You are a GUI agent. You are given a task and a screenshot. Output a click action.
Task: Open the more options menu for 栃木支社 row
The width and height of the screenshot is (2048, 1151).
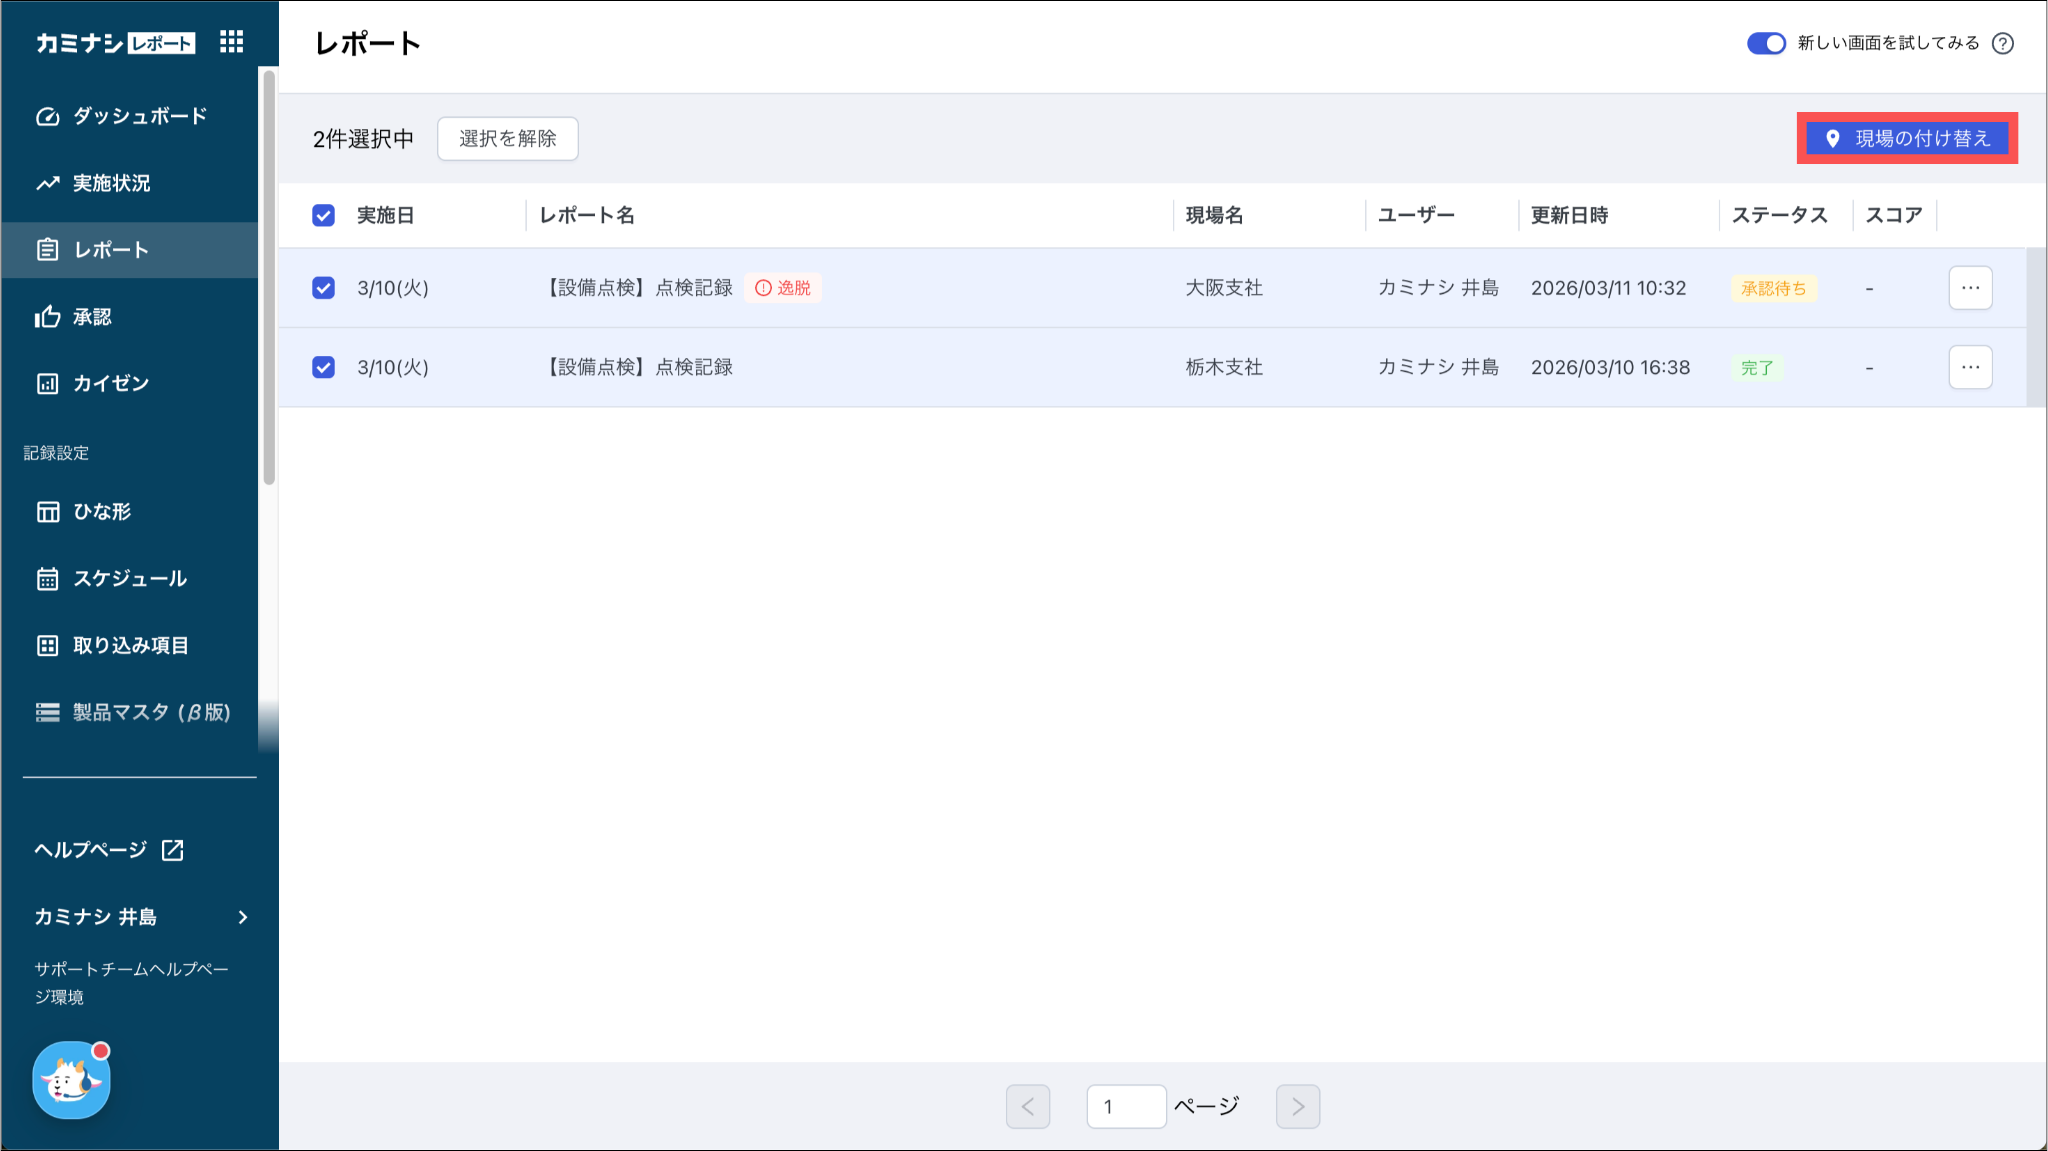tap(1970, 367)
